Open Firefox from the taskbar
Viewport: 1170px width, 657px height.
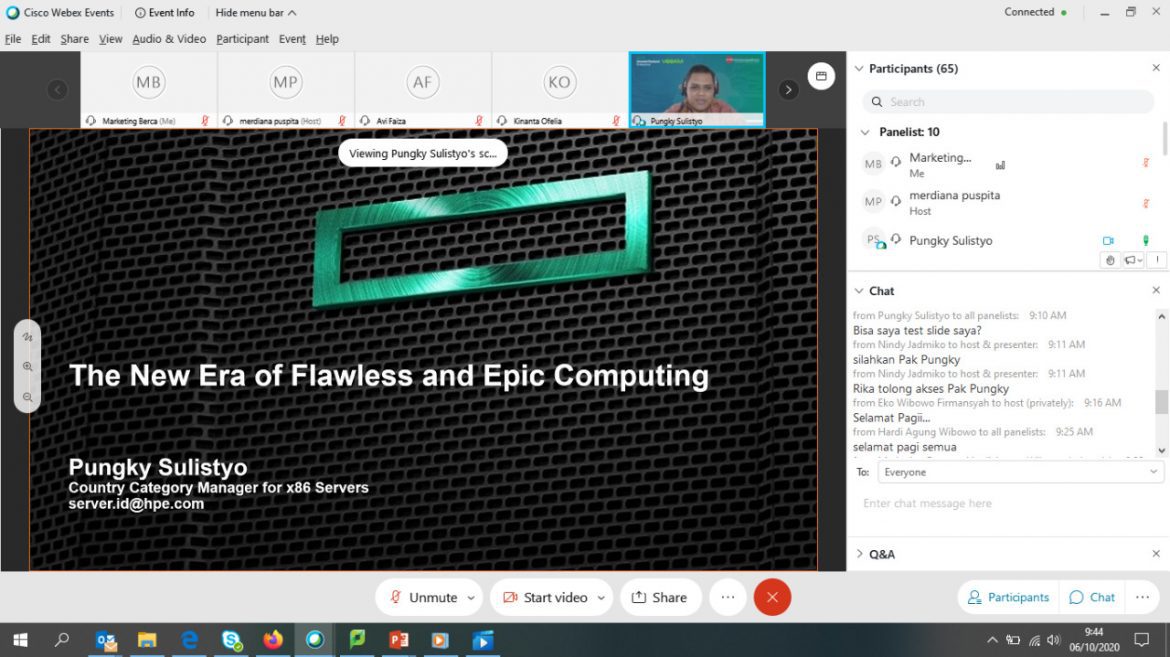pos(273,640)
